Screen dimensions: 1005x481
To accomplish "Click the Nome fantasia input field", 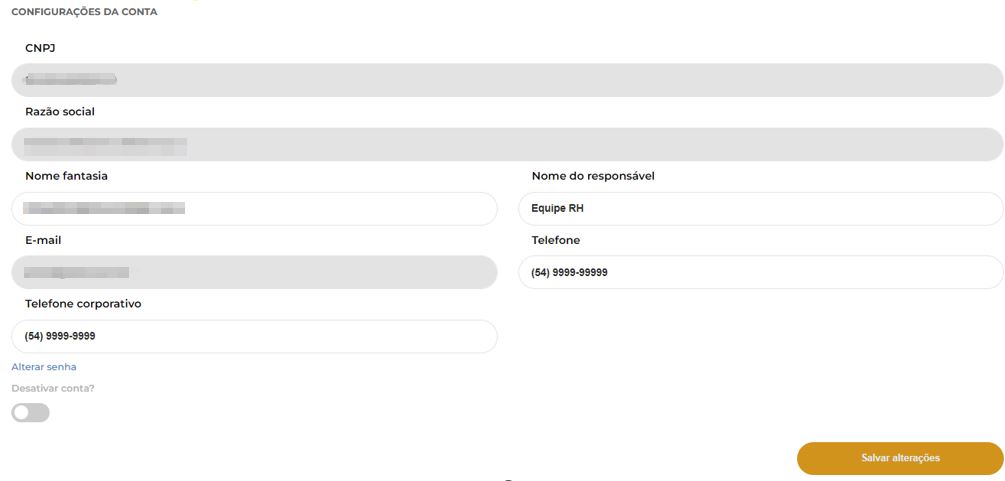I will pyautogui.click(x=254, y=208).
